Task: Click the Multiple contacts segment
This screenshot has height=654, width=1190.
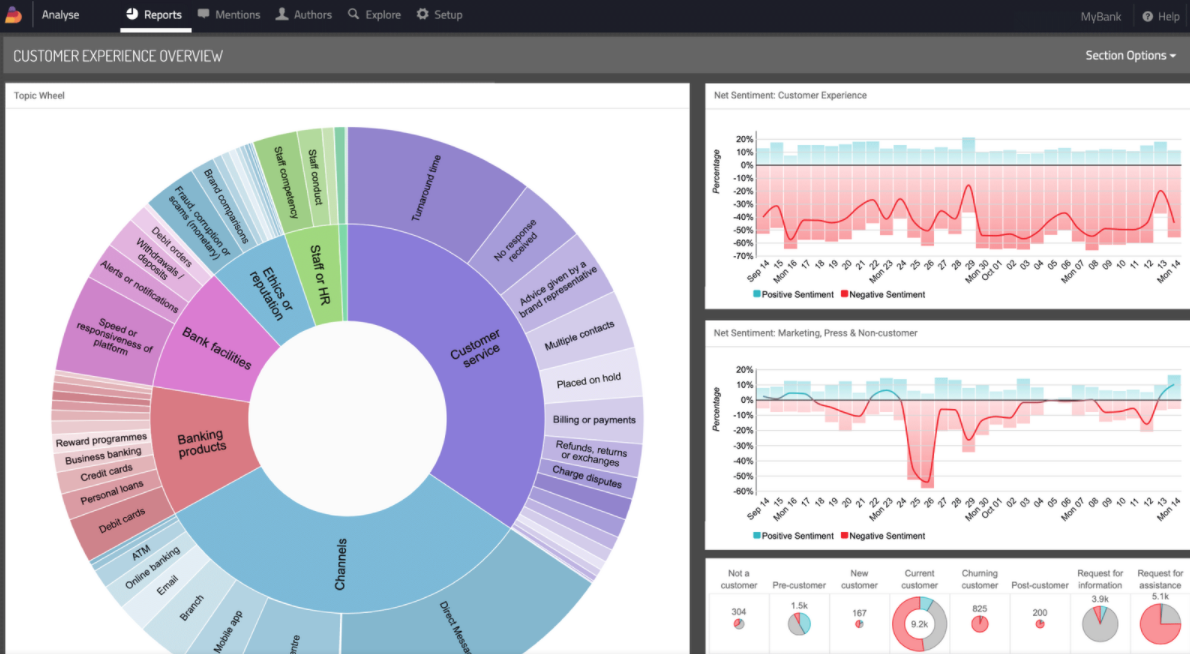Action: 579,335
